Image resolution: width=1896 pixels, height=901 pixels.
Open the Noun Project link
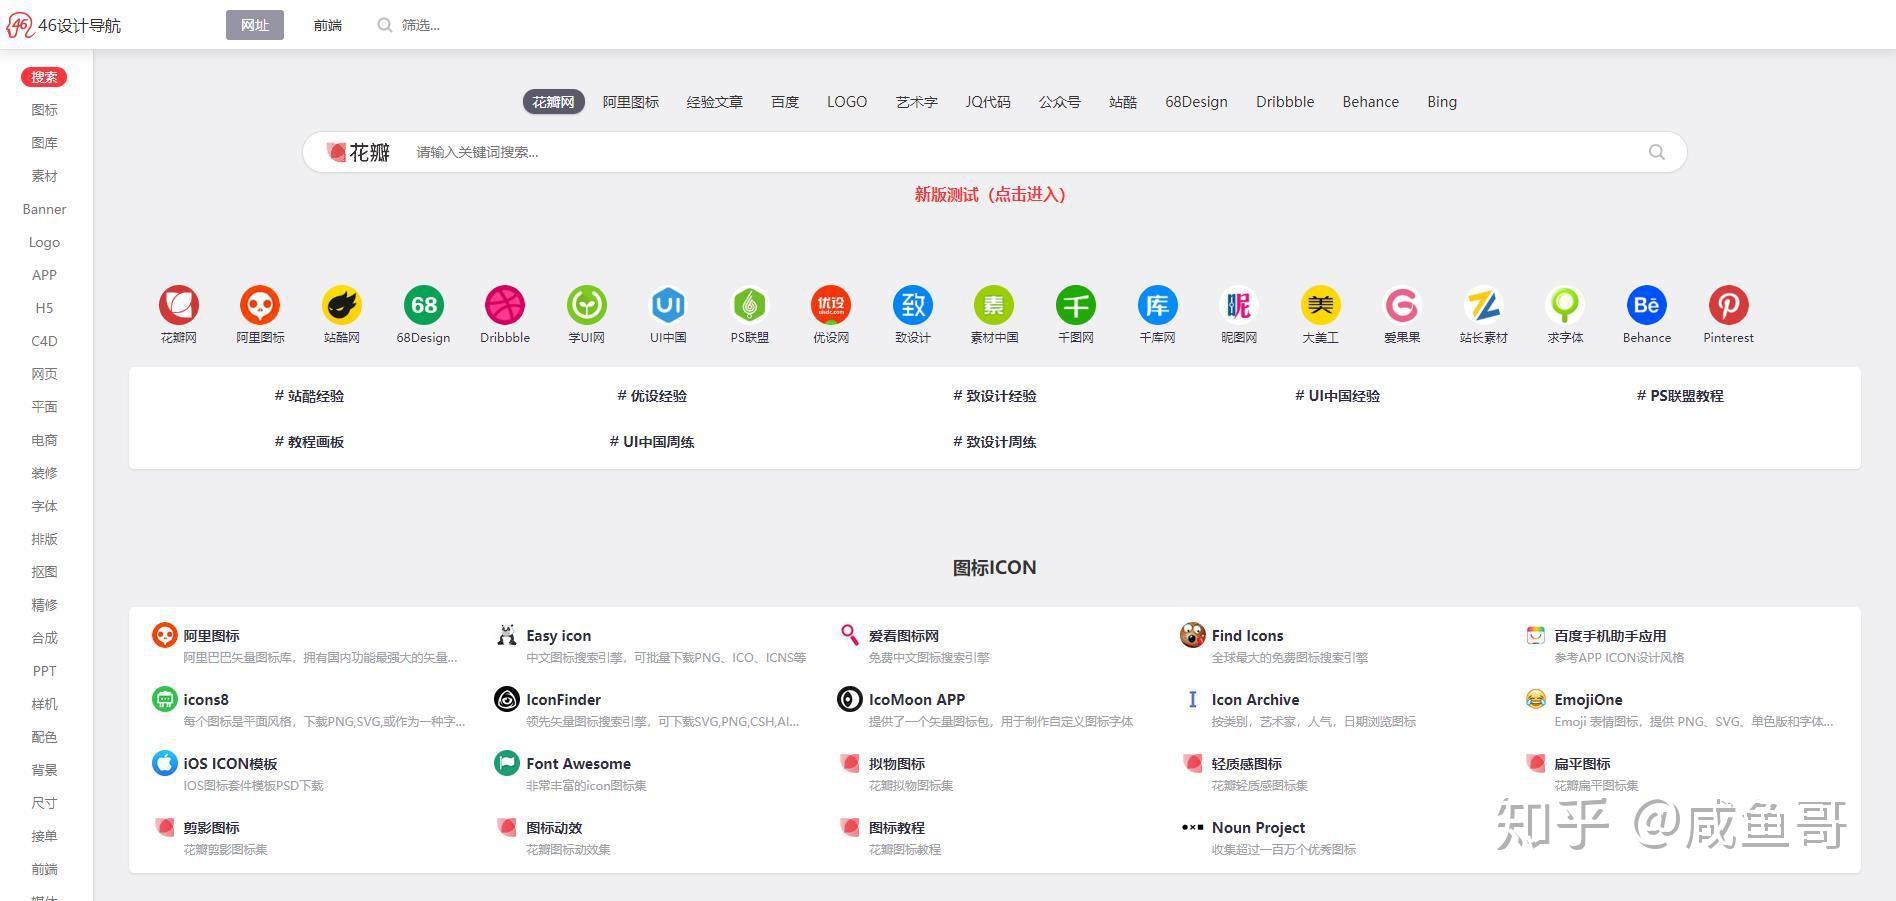[x=1258, y=828]
